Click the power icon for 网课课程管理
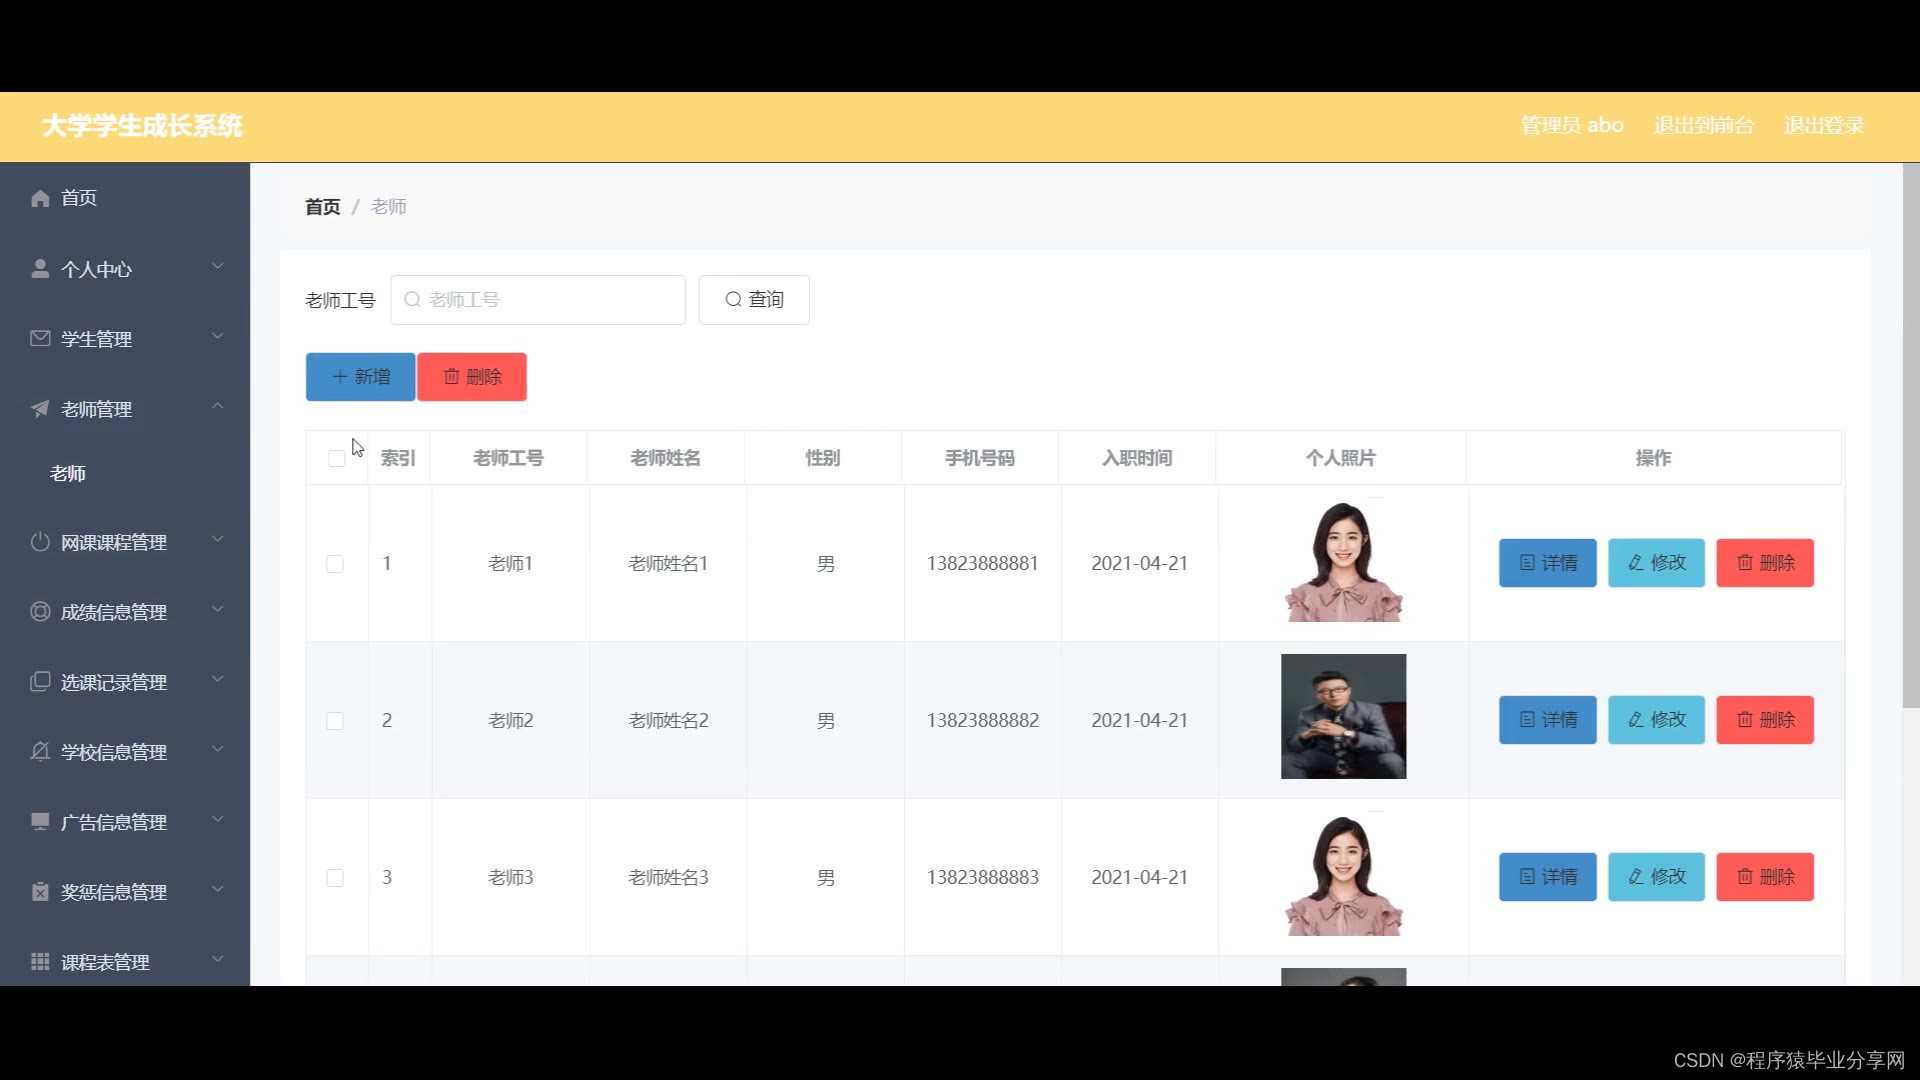 (x=40, y=542)
